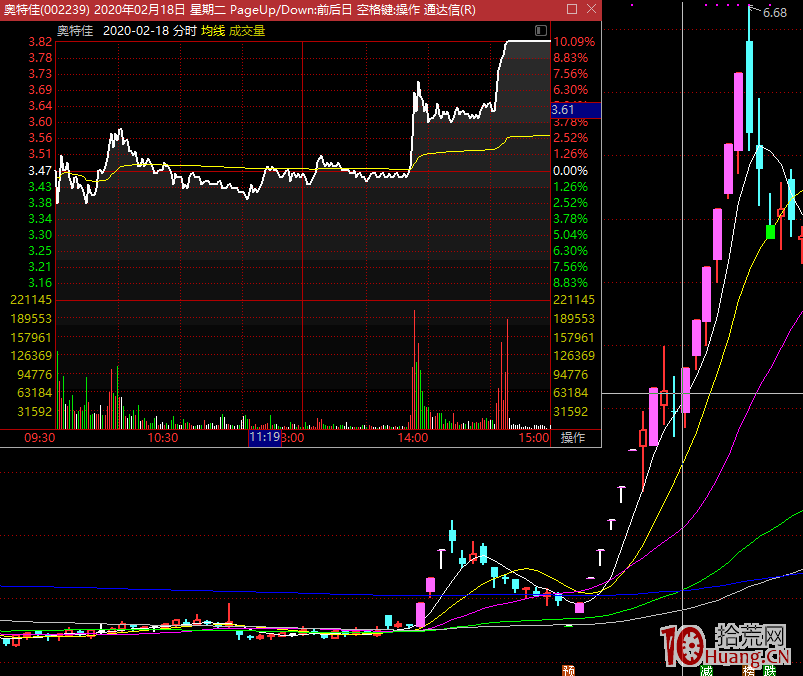Click the blue 3.61 price marker

tap(563, 110)
